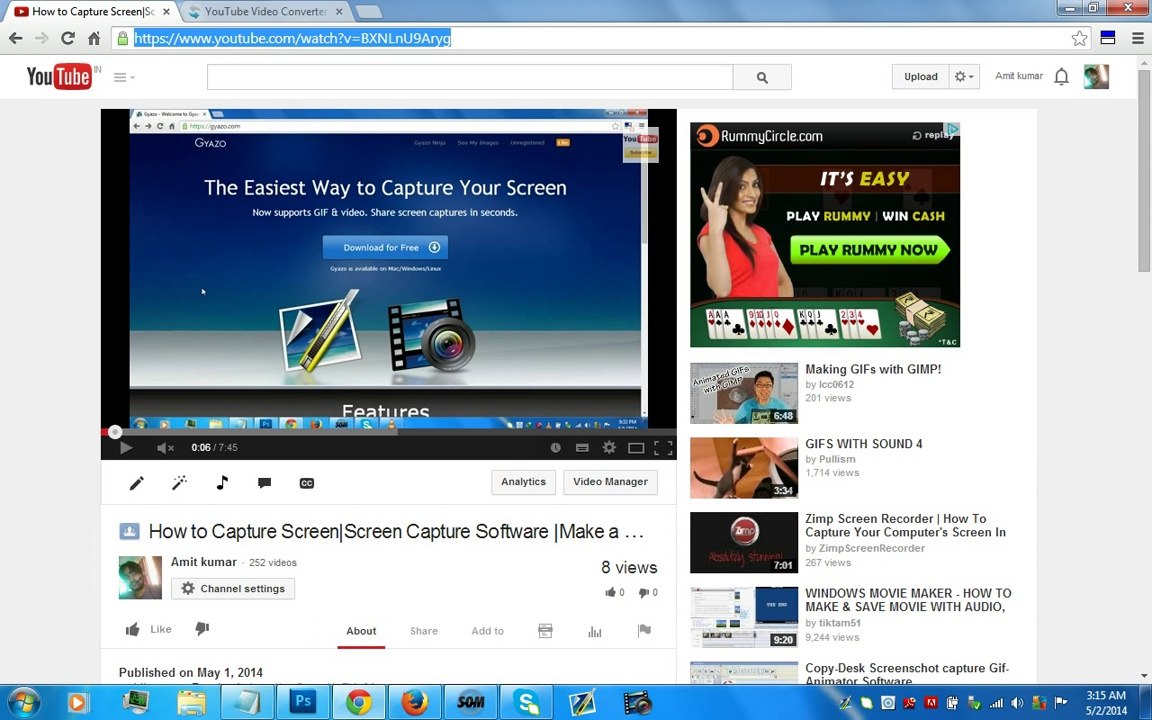The image size is (1152, 720).
Task: Click the channel avatar beside Amit kumar
Action: click(140, 577)
